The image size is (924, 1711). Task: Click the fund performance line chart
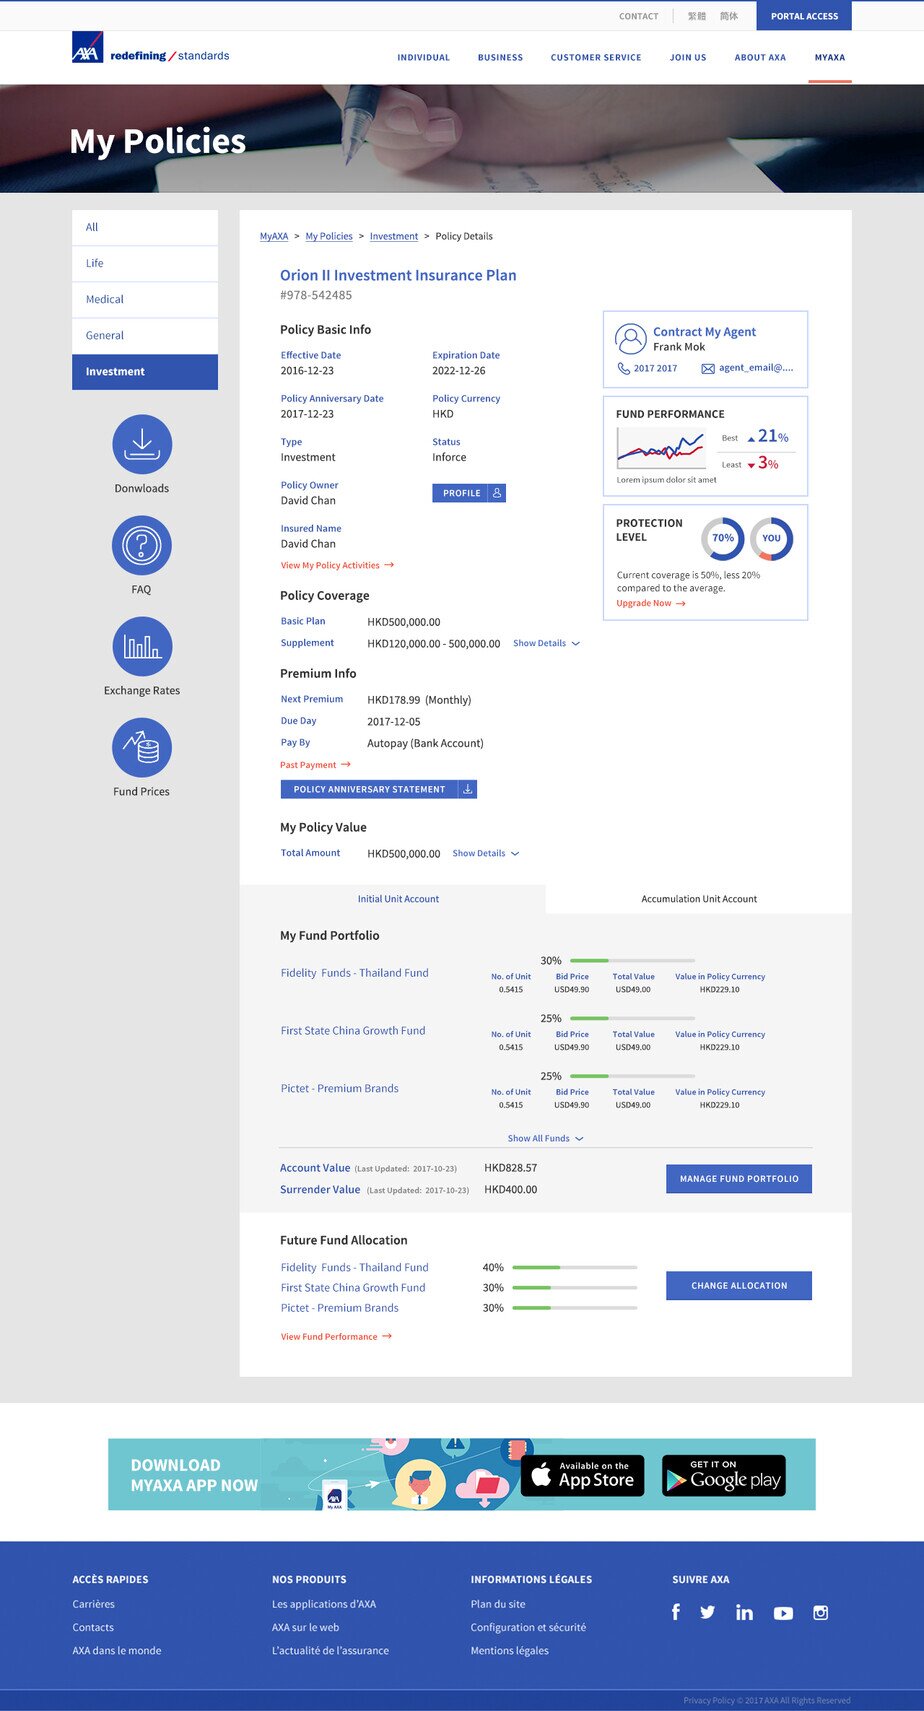coord(661,448)
